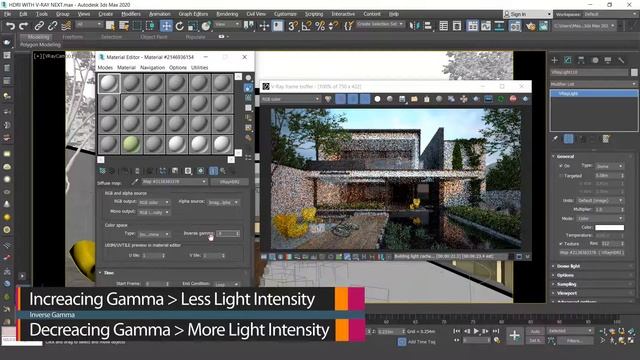The height and width of the screenshot is (360, 640).
Task: Toggle the 3D Snaps button
Action: click(x=293, y=26)
